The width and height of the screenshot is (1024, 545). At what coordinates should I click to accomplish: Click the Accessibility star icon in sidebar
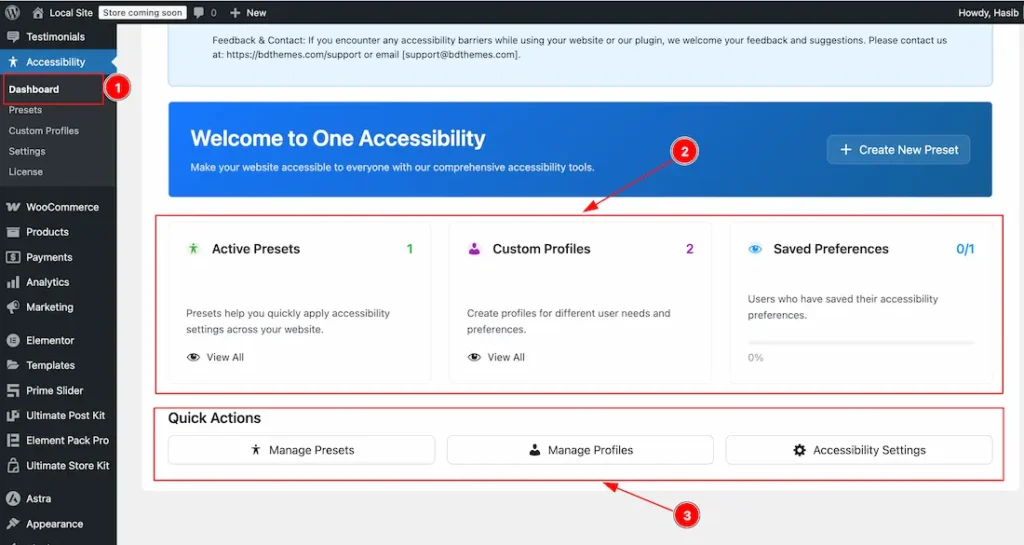coord(13,62)
